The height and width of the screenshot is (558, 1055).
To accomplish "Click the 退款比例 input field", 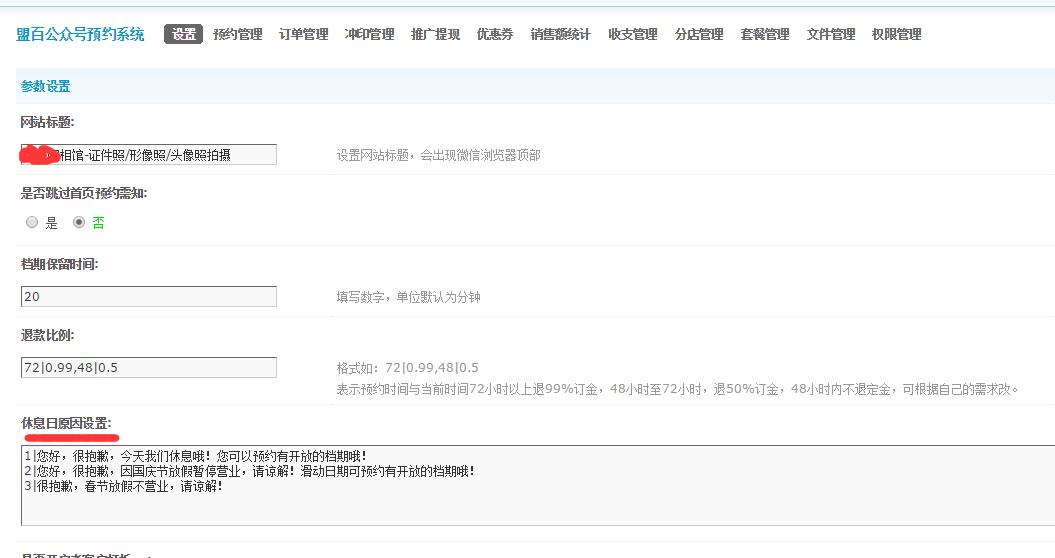I will point(148,368).
